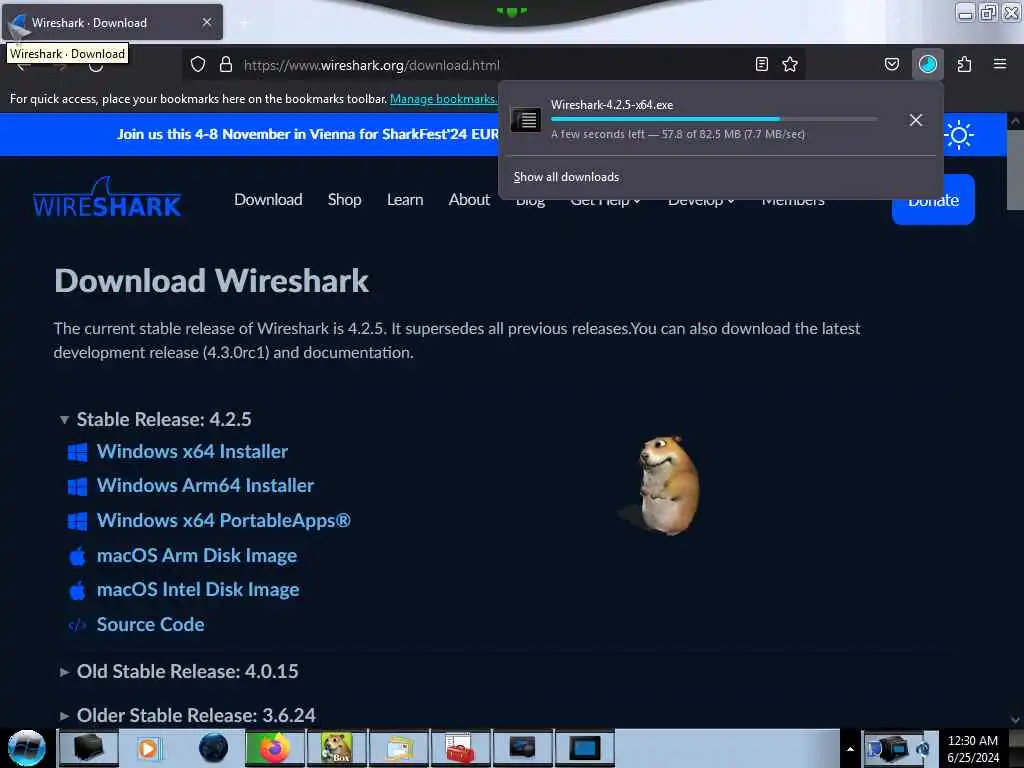1024x768 pixels.
Task: Click macOS Intel Disk Image link
Action: tap(198, 590)
